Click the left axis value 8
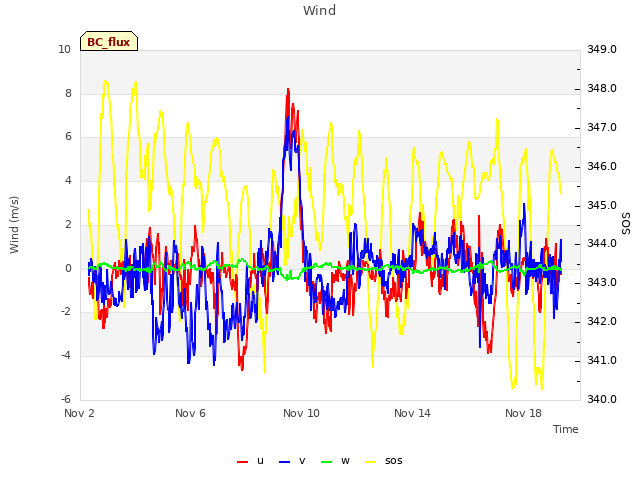 (x=68, y=93)
